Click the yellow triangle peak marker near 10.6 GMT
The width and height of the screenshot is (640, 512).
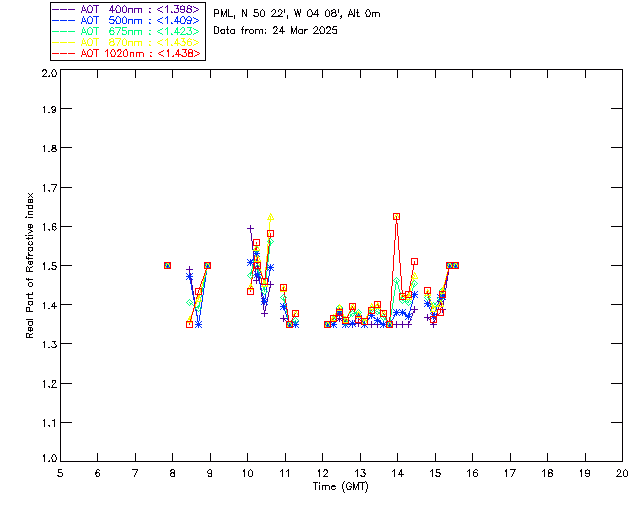click(270, 217)
